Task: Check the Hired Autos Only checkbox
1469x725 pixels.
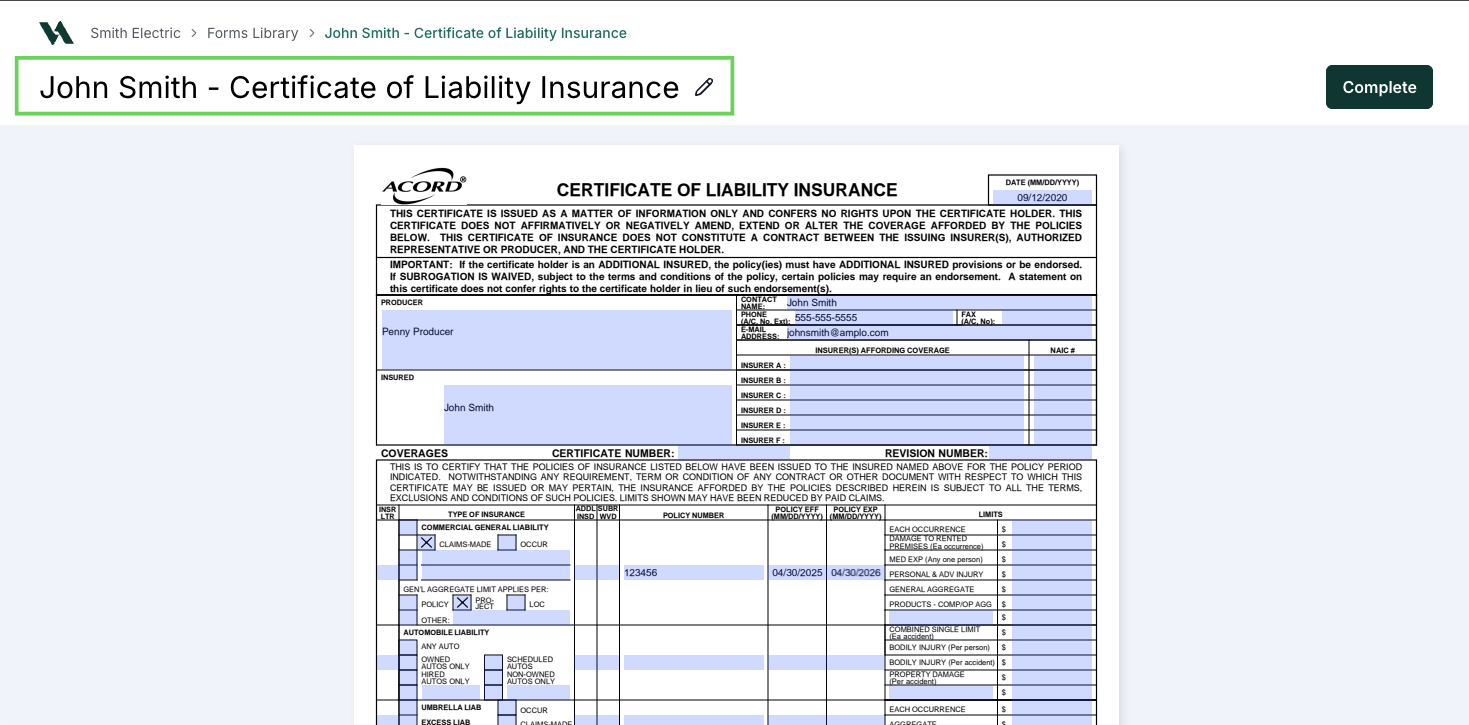Action: (408, 677)
